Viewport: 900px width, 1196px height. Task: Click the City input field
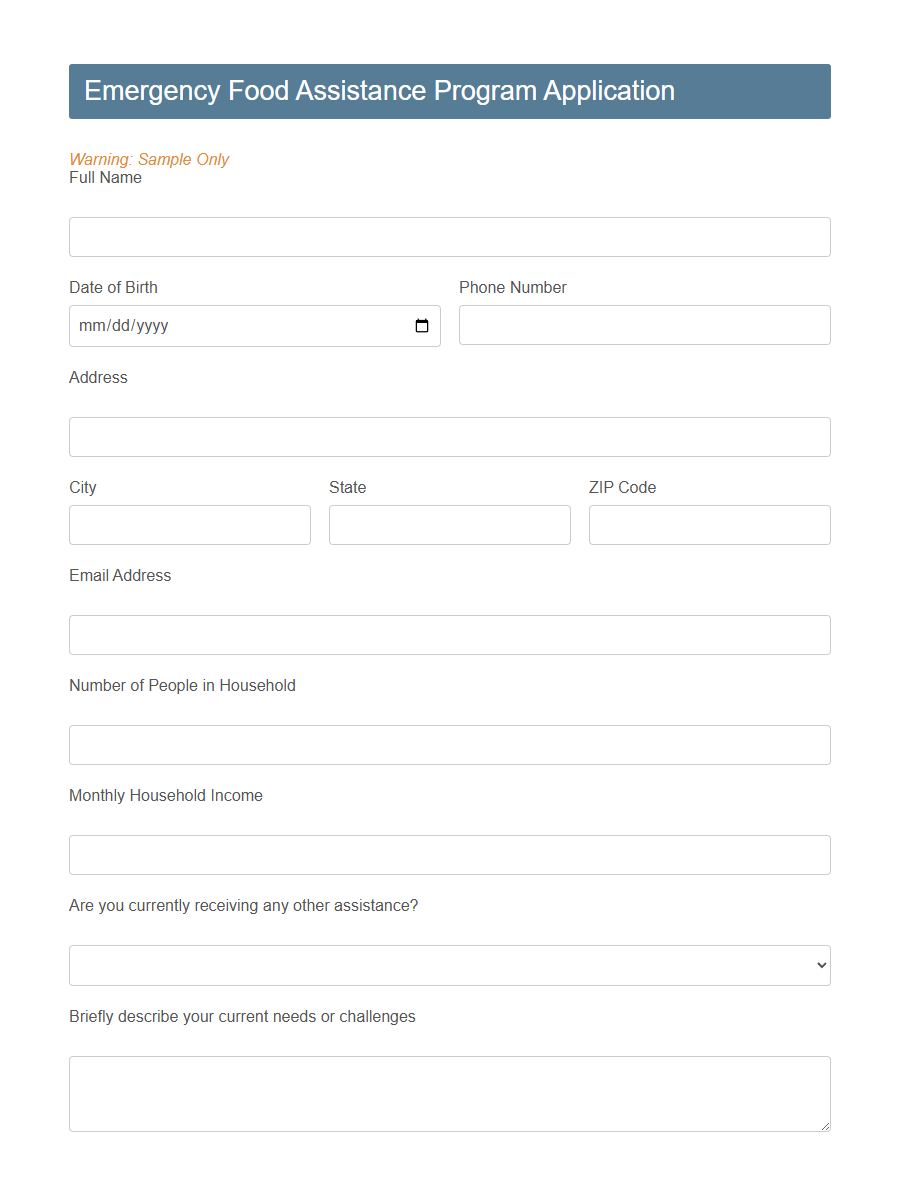[189, 525]
